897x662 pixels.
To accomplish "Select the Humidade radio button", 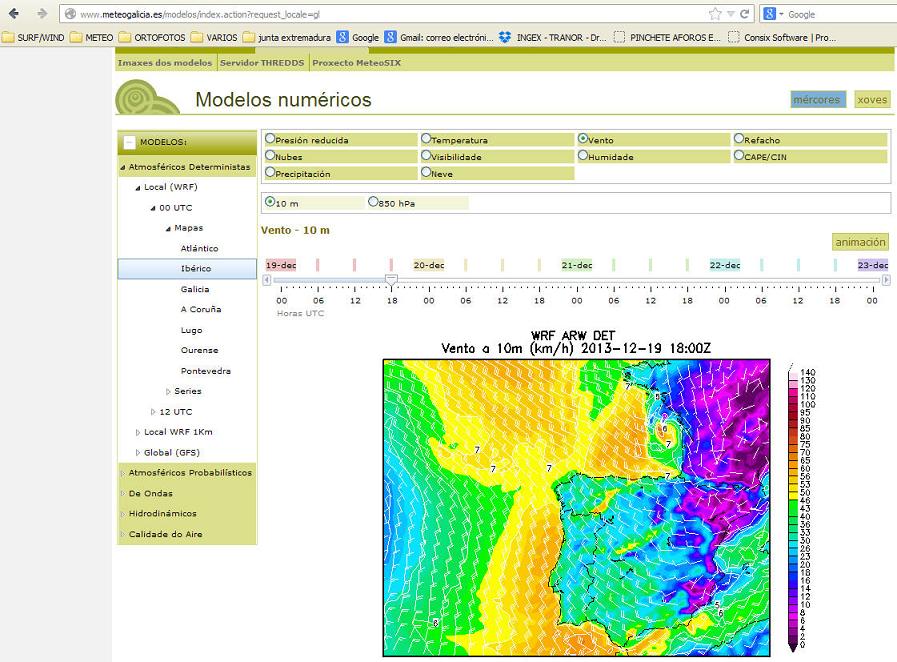I will click(x=583, y=155).
